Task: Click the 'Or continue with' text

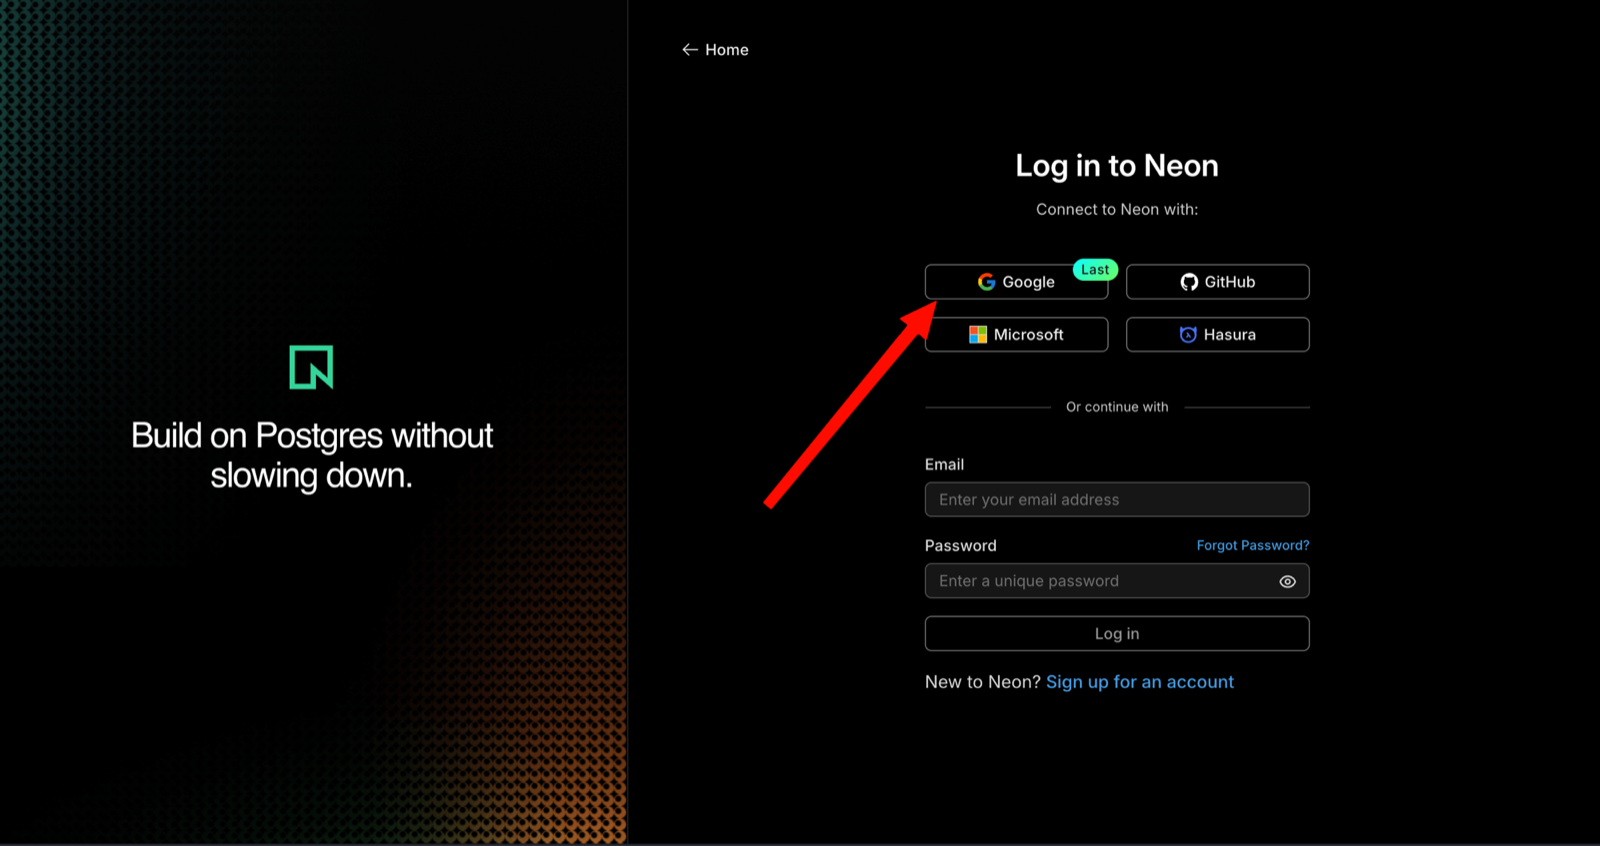Action: [x=1117, y=407]
